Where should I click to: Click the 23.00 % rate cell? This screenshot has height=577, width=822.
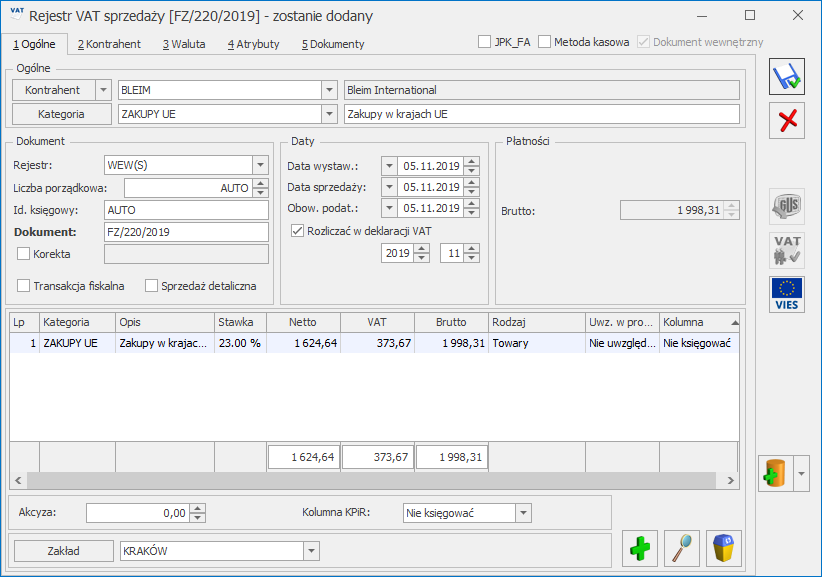(x=240, y=343)
